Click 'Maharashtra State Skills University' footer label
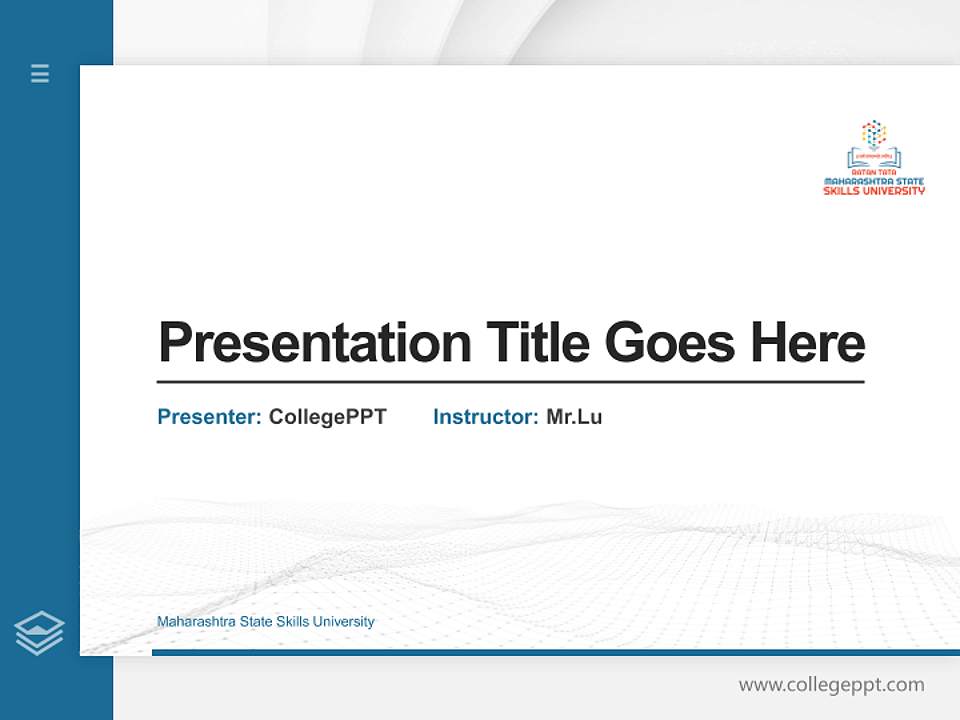This screenshot has height=720, width=960. point(264,621)
